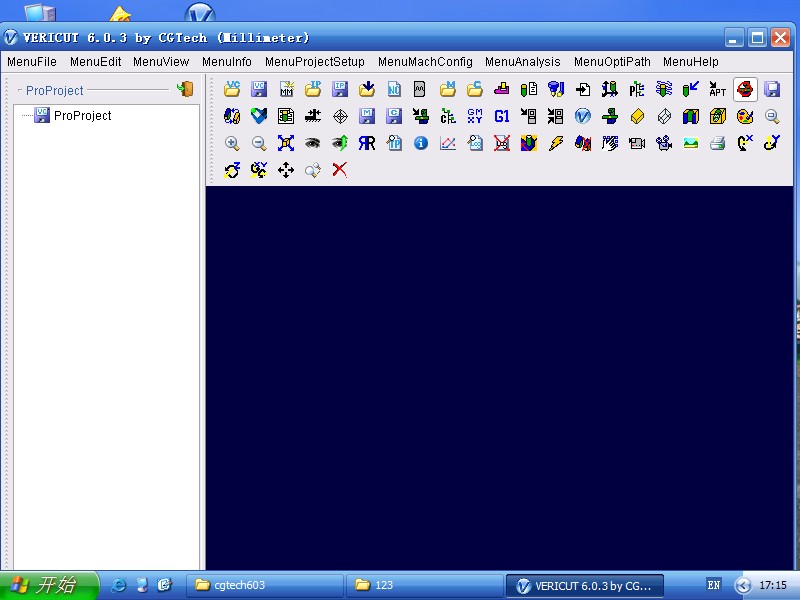
Task: Click the save C floppy disk icon
Action: pos(394,116)
